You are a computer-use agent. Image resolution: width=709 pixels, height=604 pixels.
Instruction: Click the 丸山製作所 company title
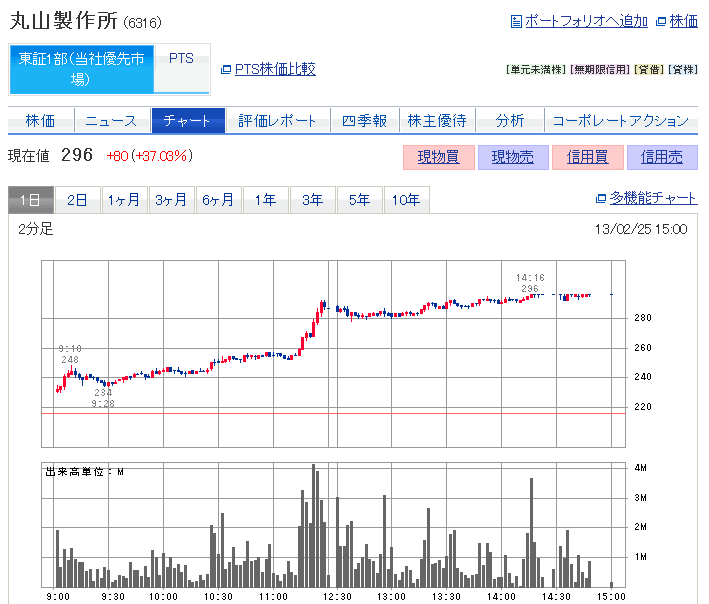64,21
